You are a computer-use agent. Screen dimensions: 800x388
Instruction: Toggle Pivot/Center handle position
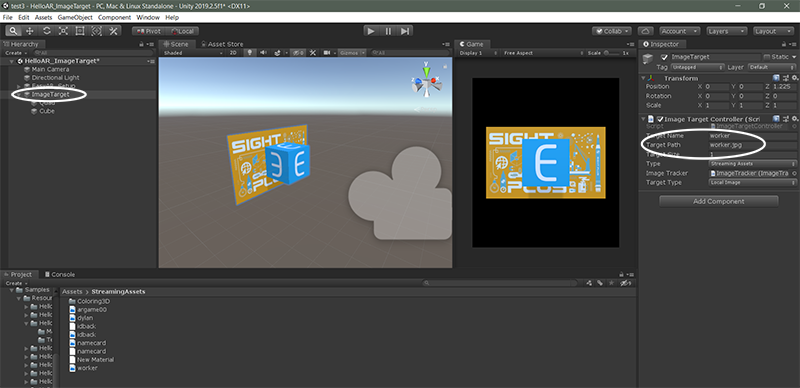click(148, 31)
